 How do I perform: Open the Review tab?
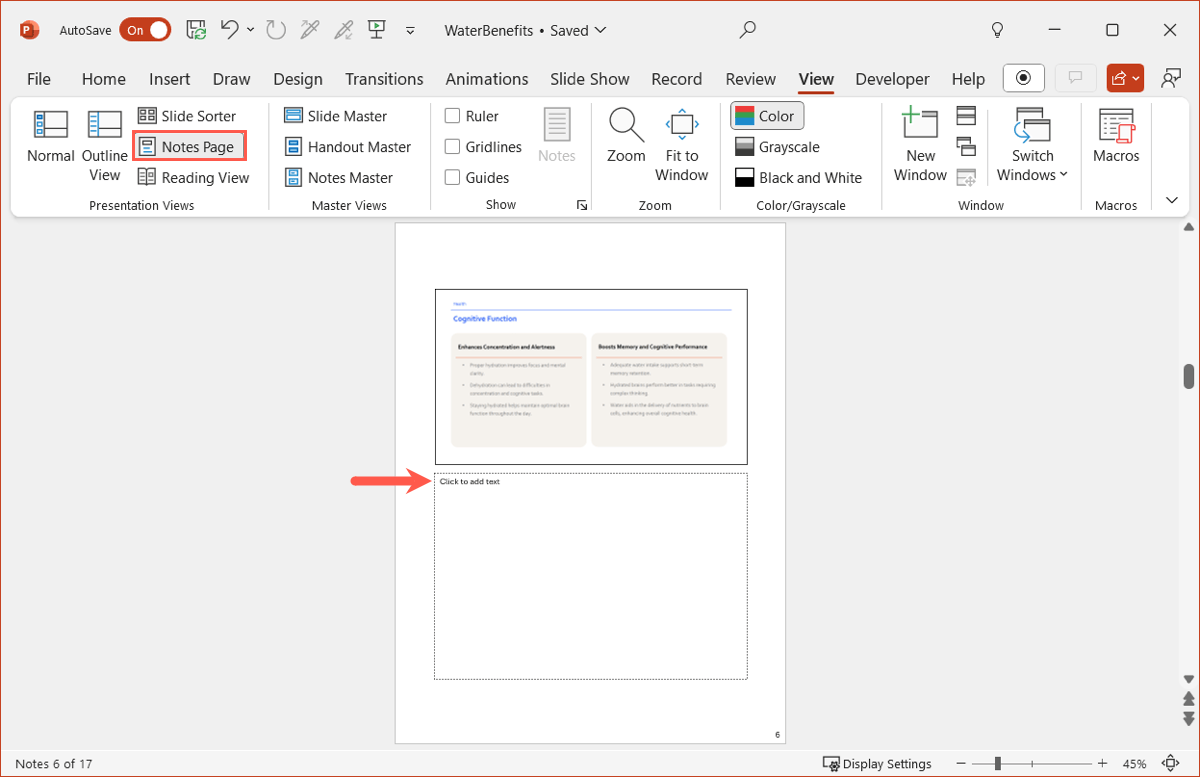[751, 79]
